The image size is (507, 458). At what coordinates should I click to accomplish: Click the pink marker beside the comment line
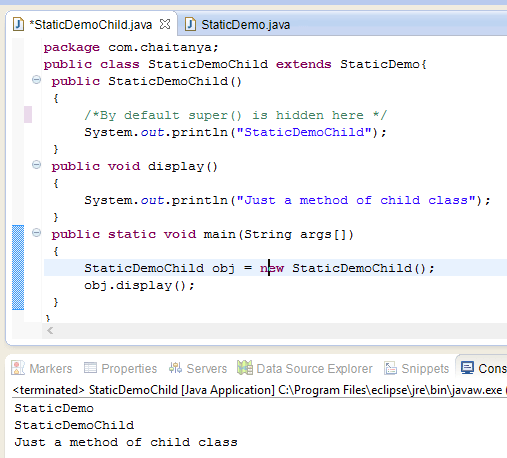(28, 114)
